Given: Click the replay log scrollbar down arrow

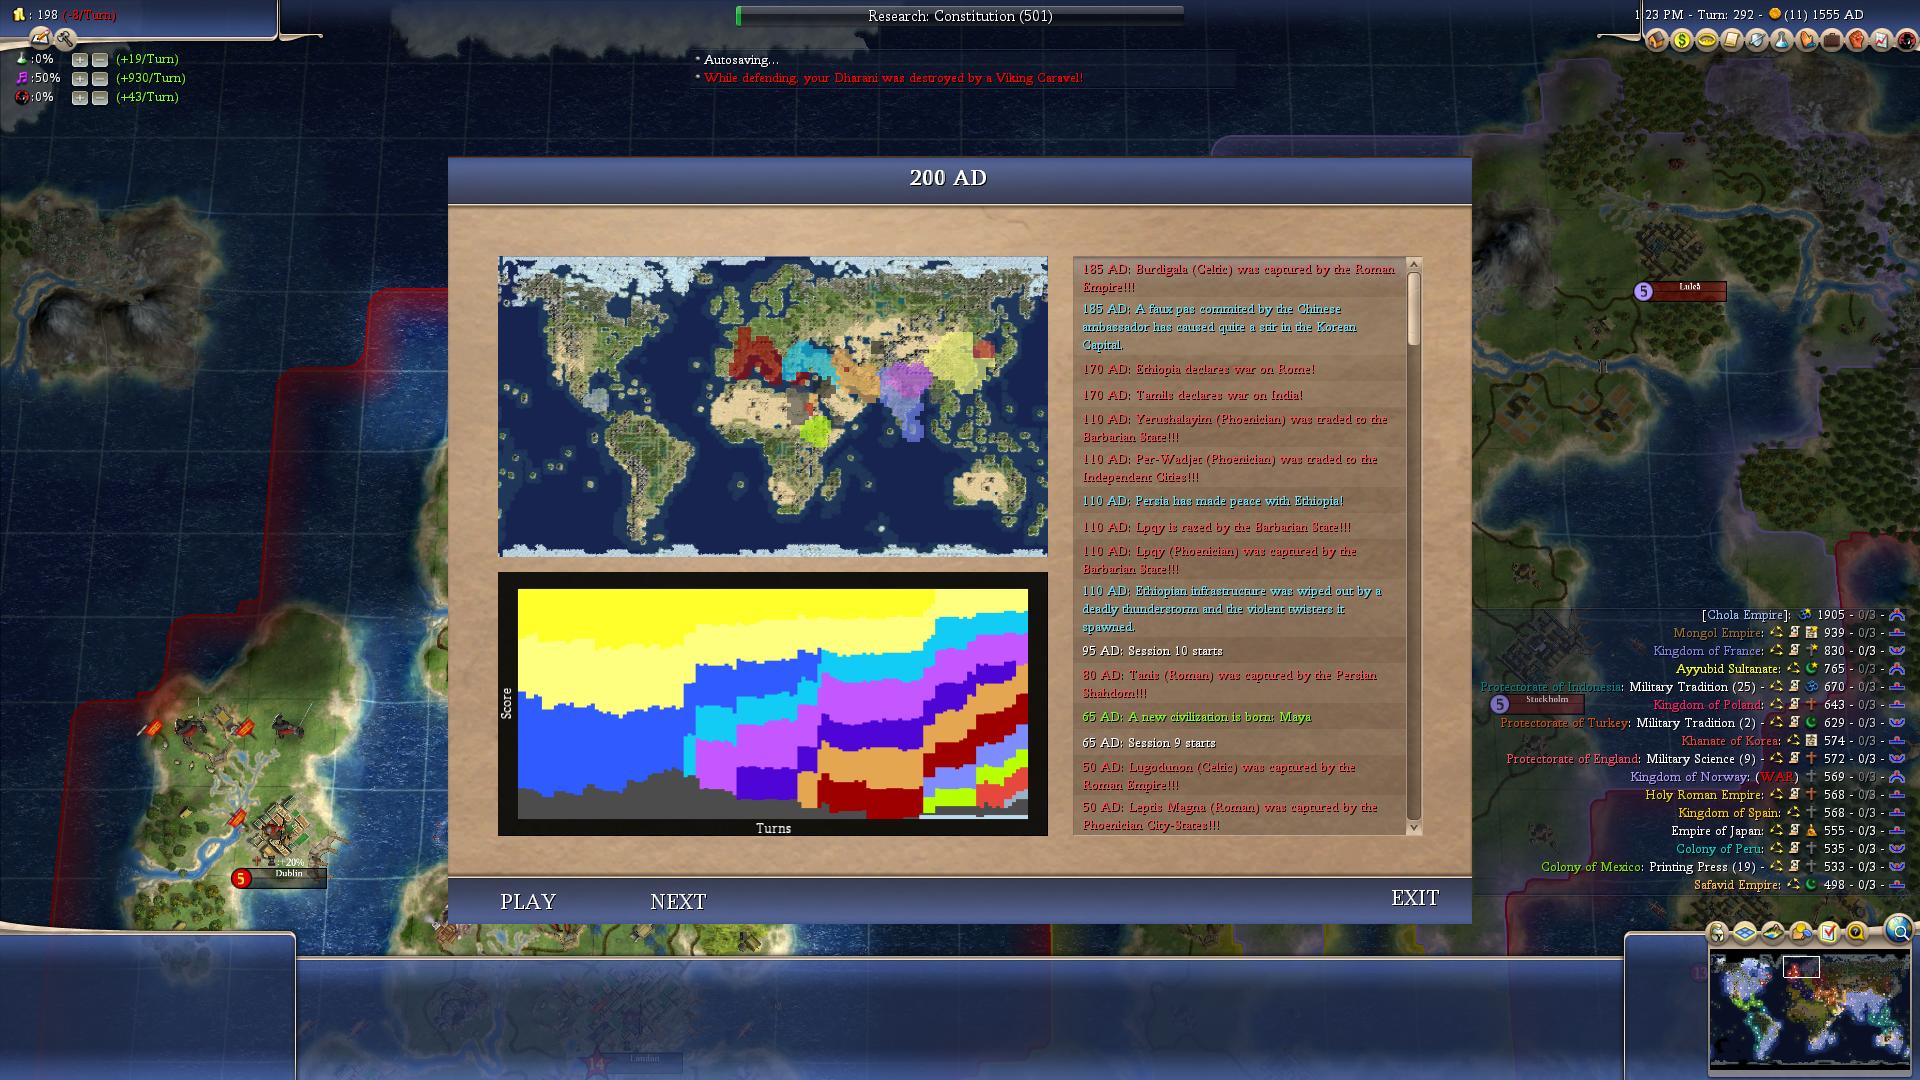Looking at the screenshot, I should pos(1414,827).
